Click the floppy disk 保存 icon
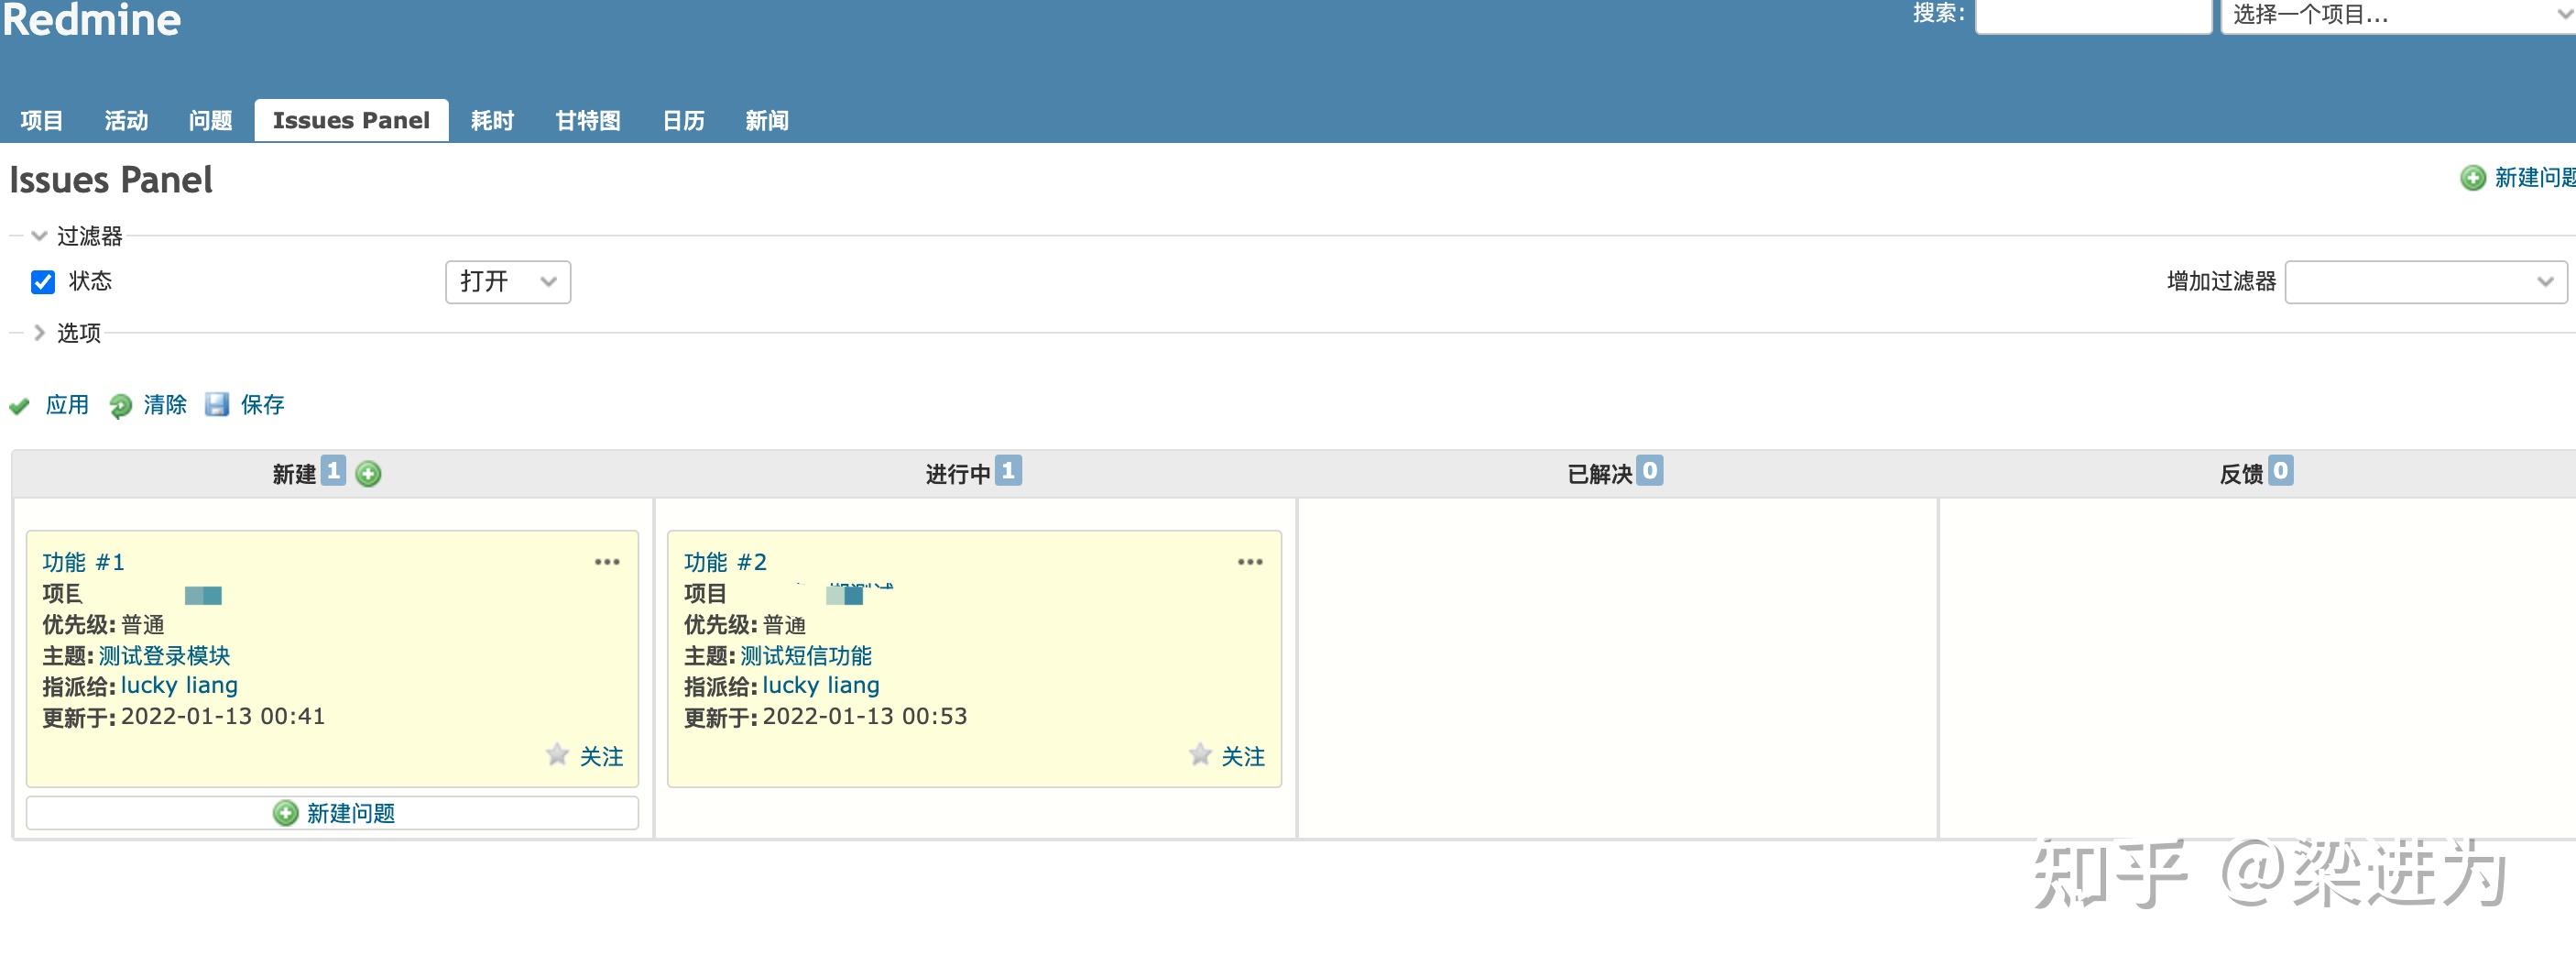 217,404
